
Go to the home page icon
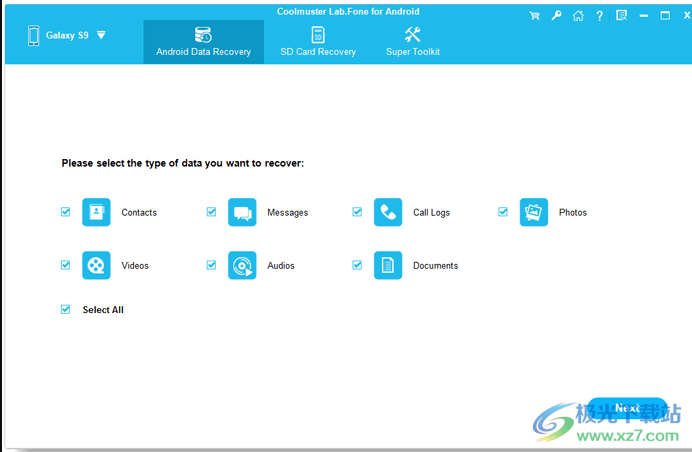click(578, 16)
